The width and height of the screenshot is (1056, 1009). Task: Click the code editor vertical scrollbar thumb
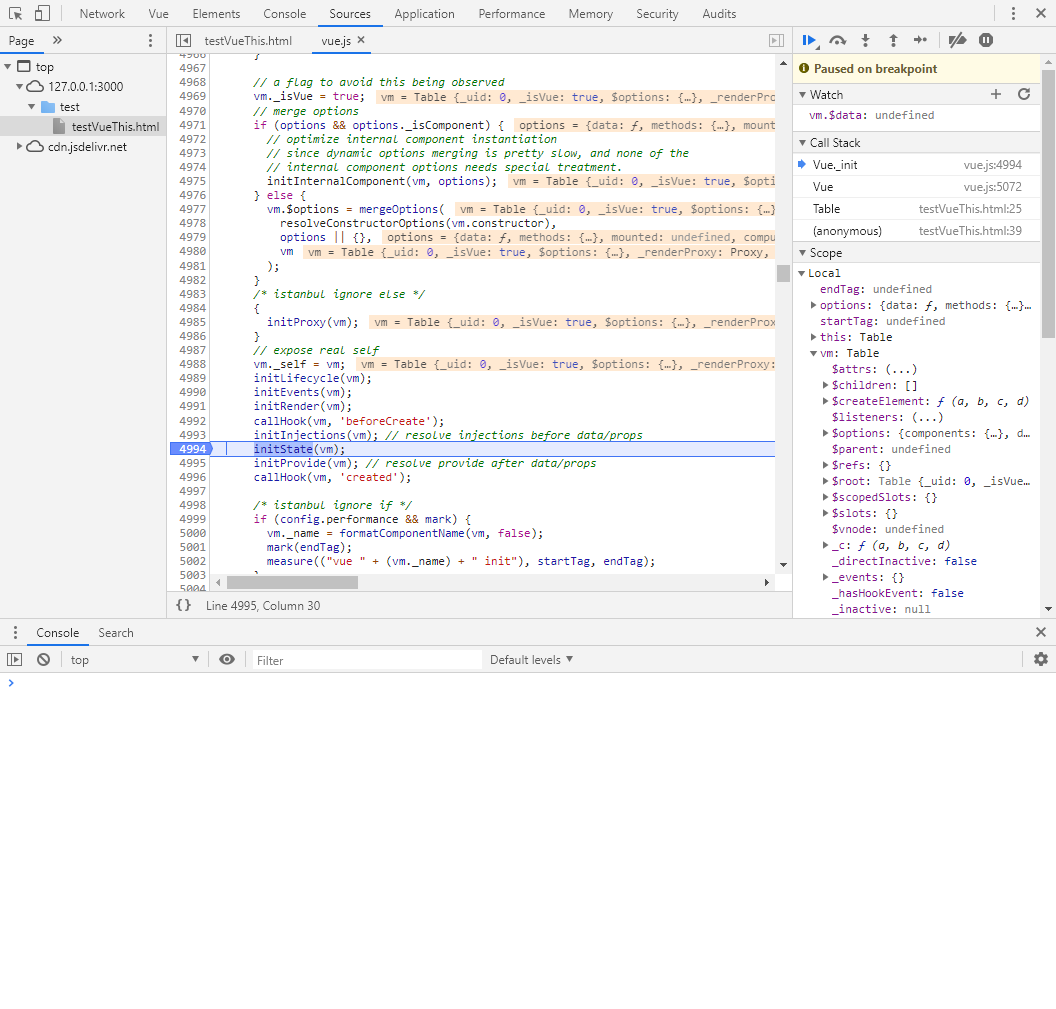[x=783, y=273]
